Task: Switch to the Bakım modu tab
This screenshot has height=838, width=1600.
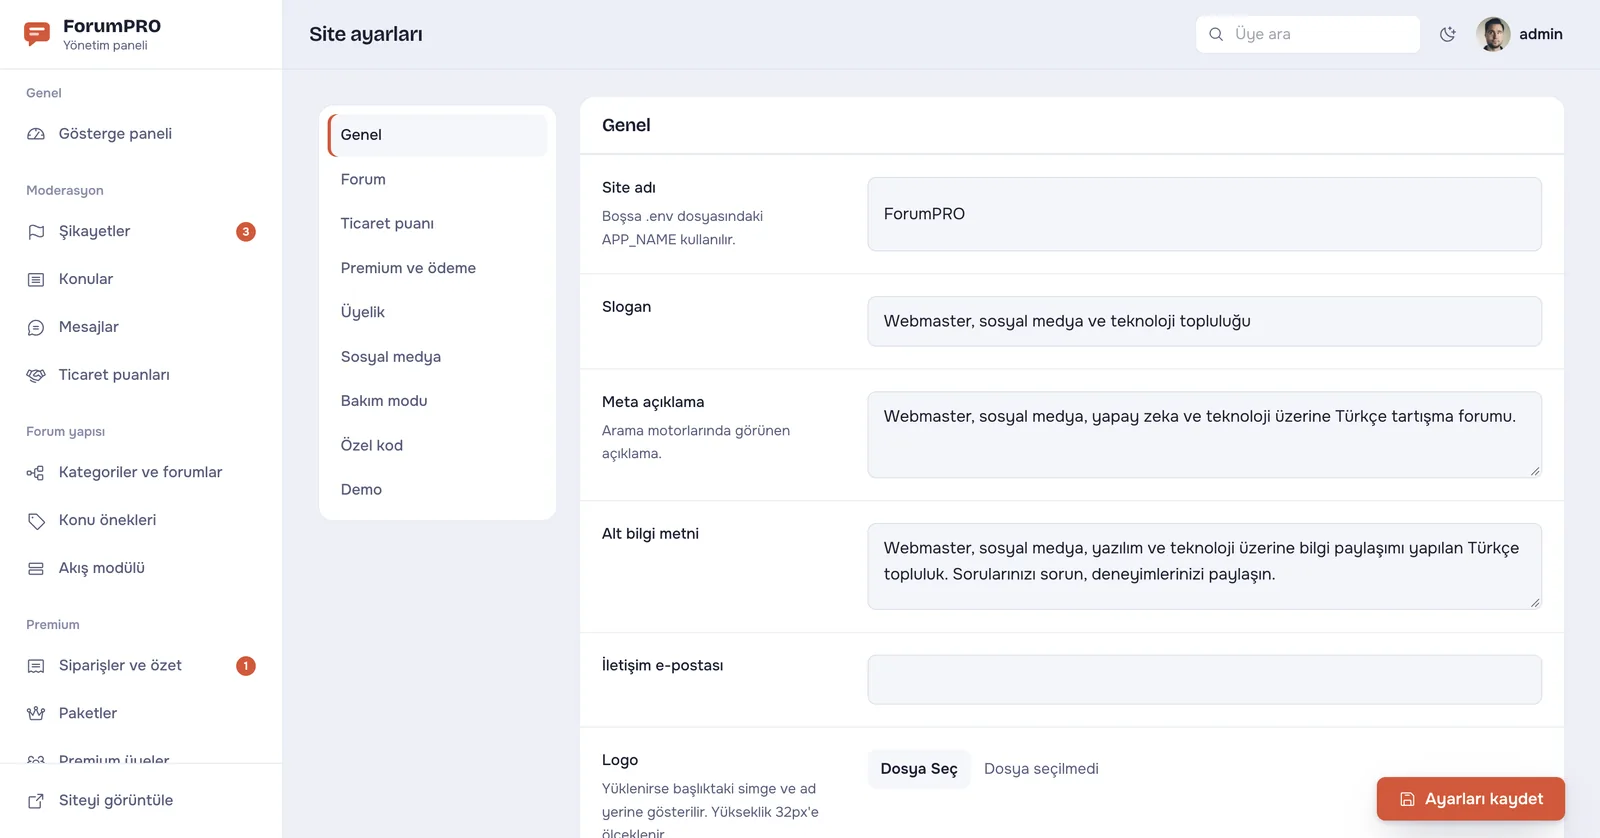Action: 437,401
